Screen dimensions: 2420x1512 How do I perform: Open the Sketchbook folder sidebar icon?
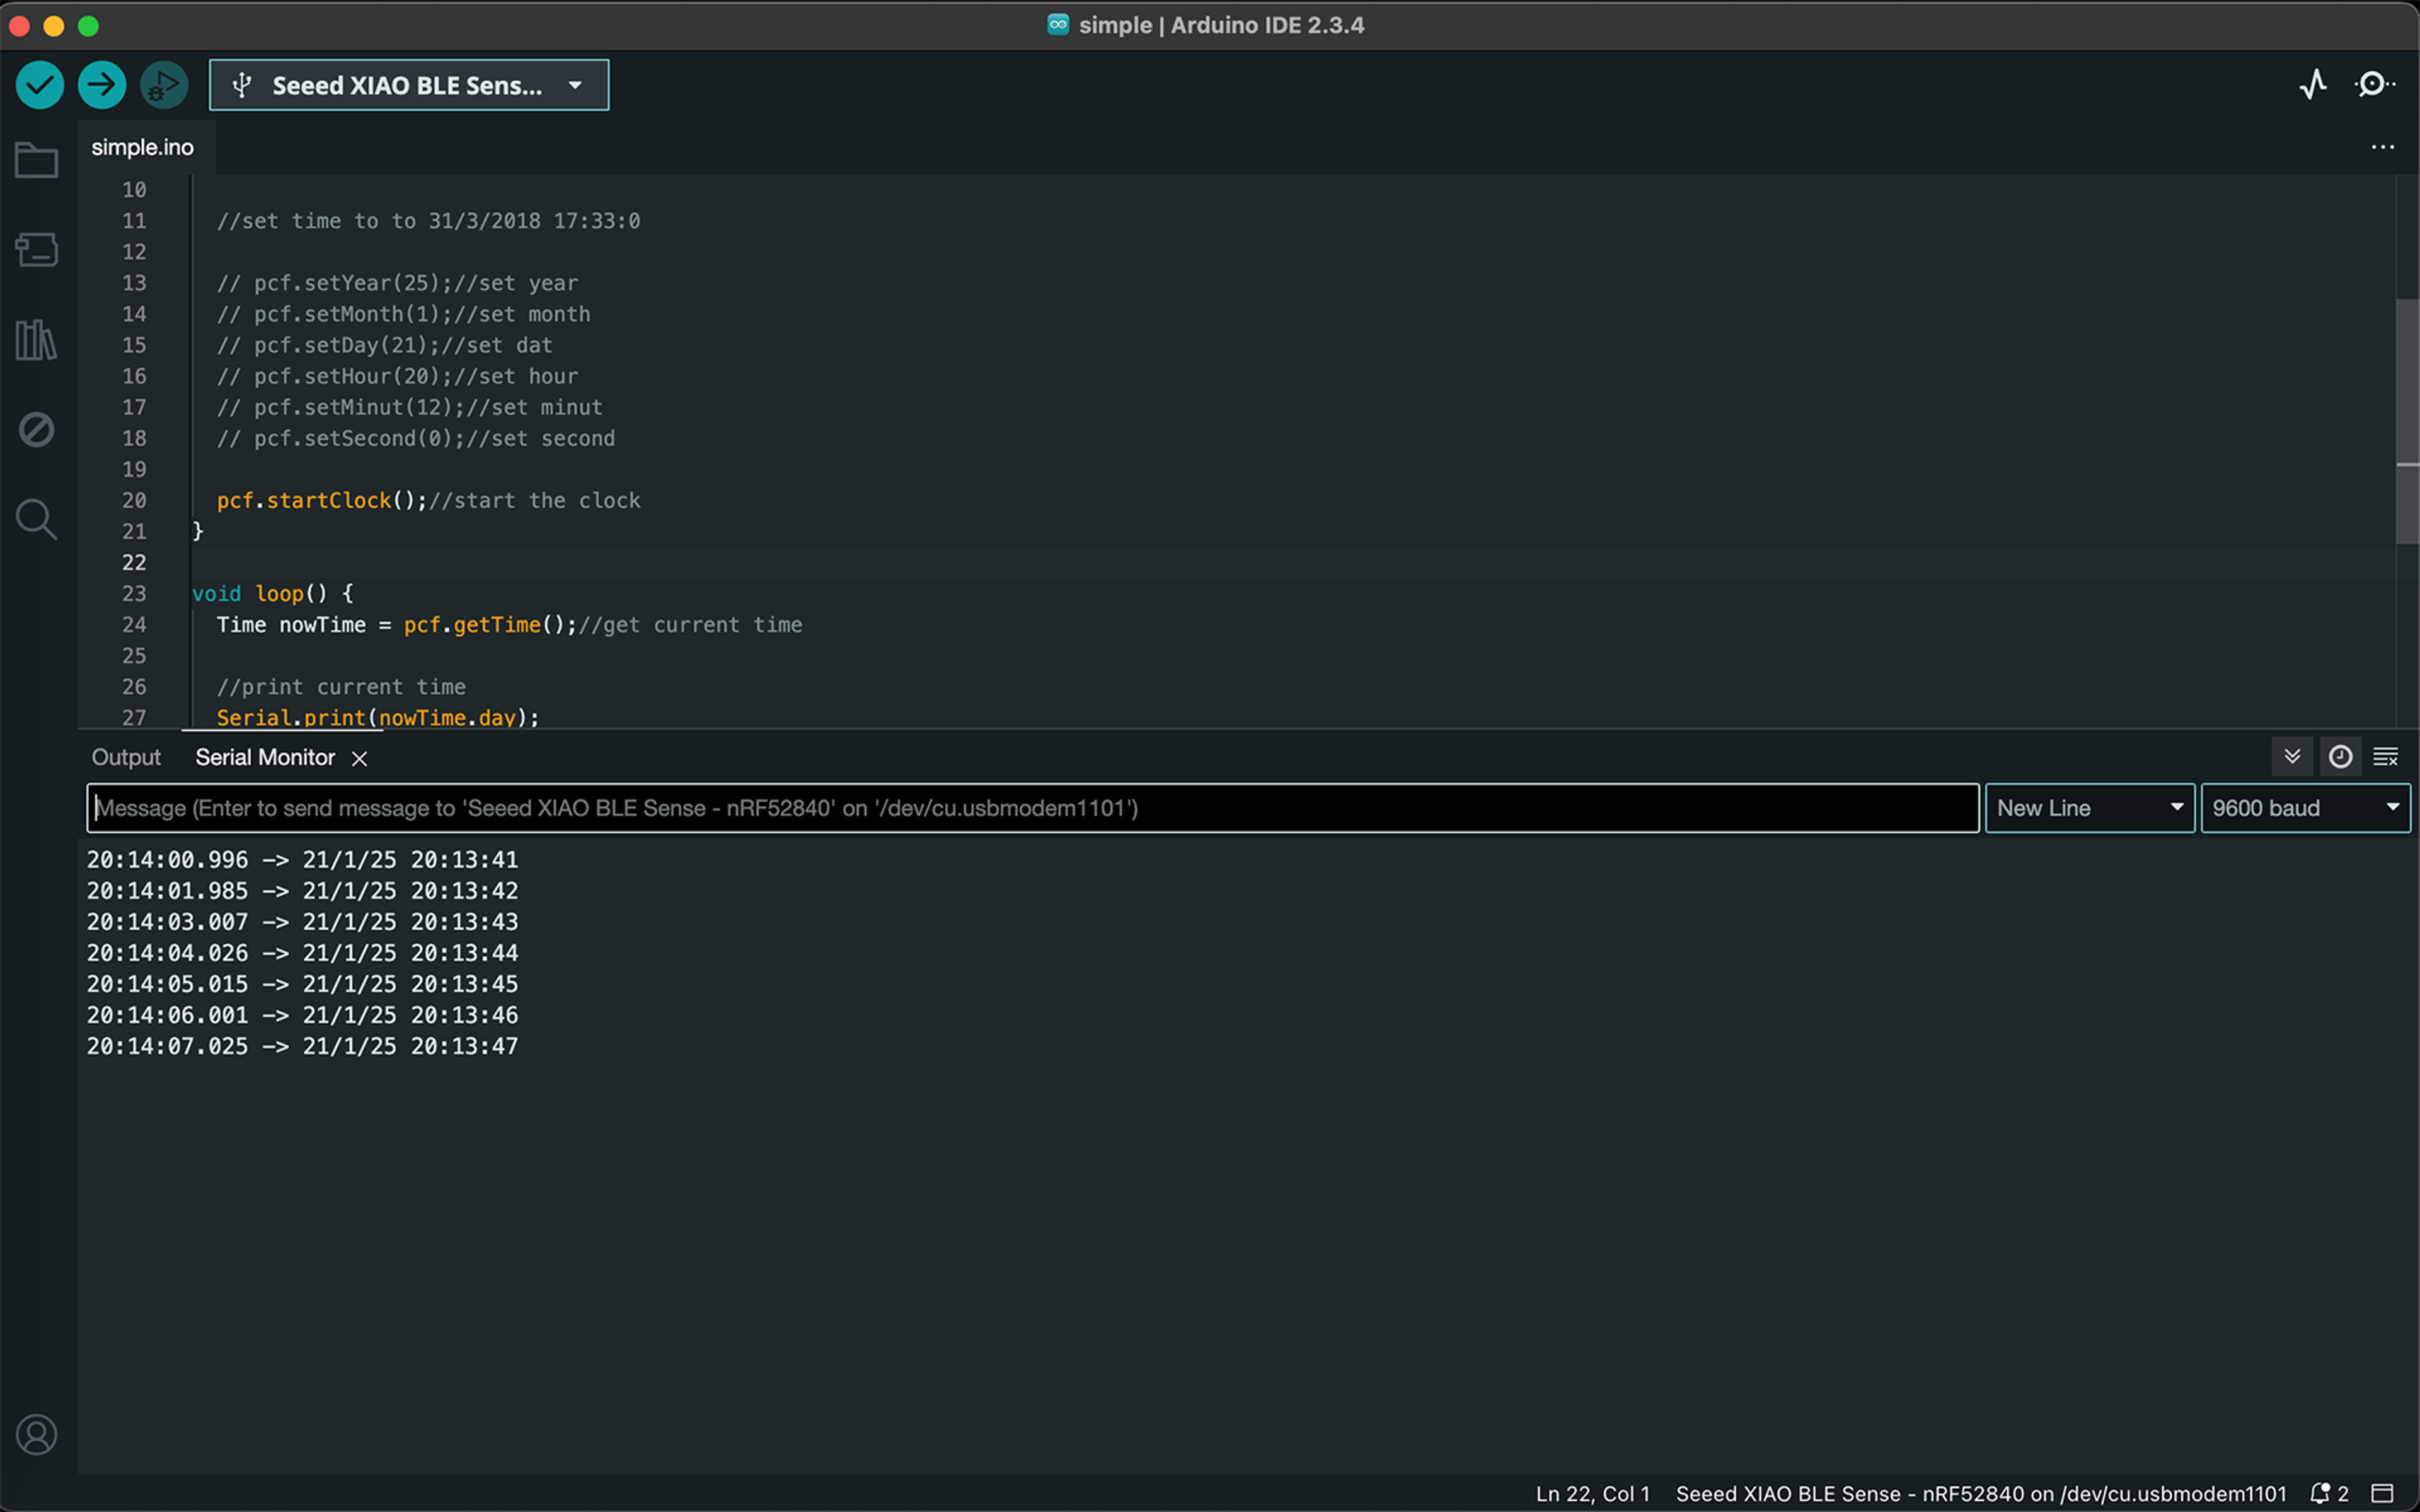(x=37, y=160)
